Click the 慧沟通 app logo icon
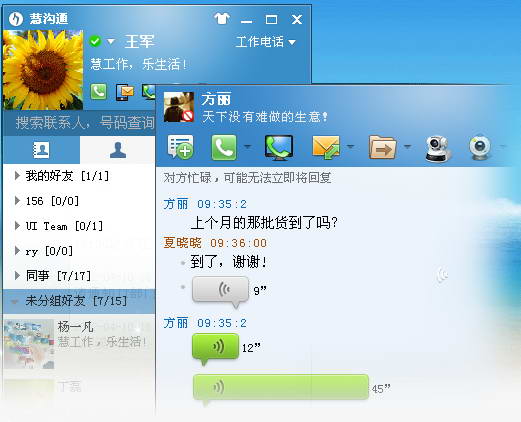 [x=16, y=19]
